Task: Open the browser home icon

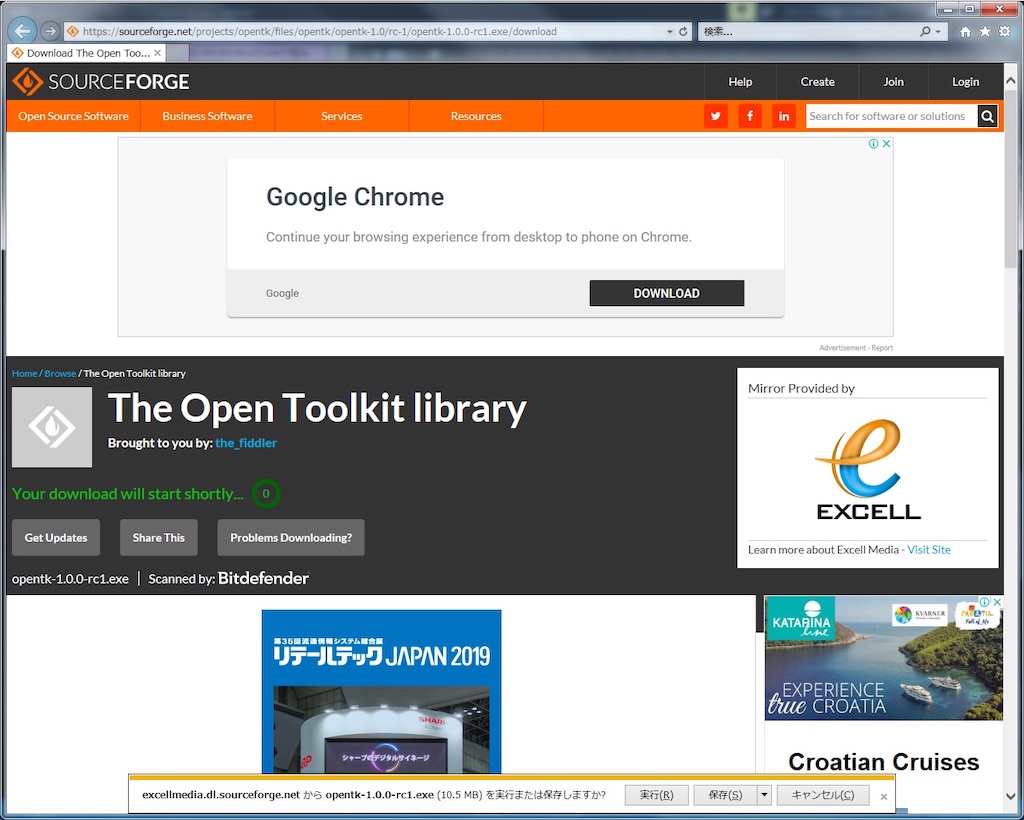Action: pos(965,31)
